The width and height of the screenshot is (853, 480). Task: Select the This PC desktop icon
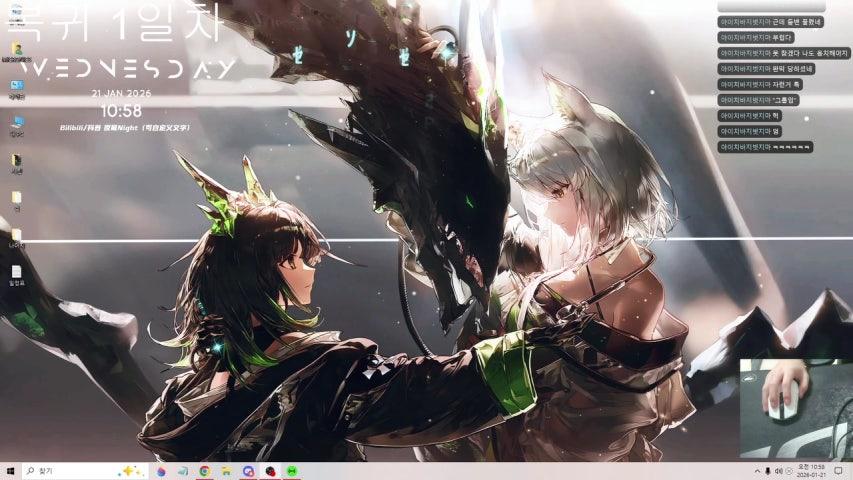coord(17,124)
